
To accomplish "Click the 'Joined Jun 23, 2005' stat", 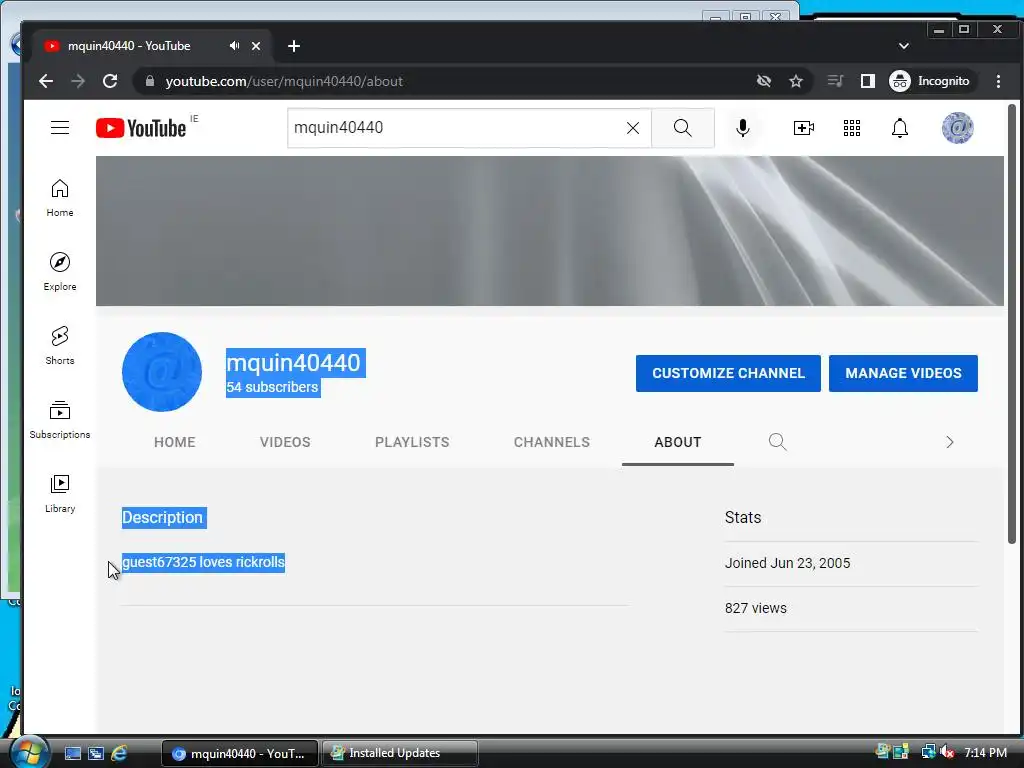I will tap(788, 563).
